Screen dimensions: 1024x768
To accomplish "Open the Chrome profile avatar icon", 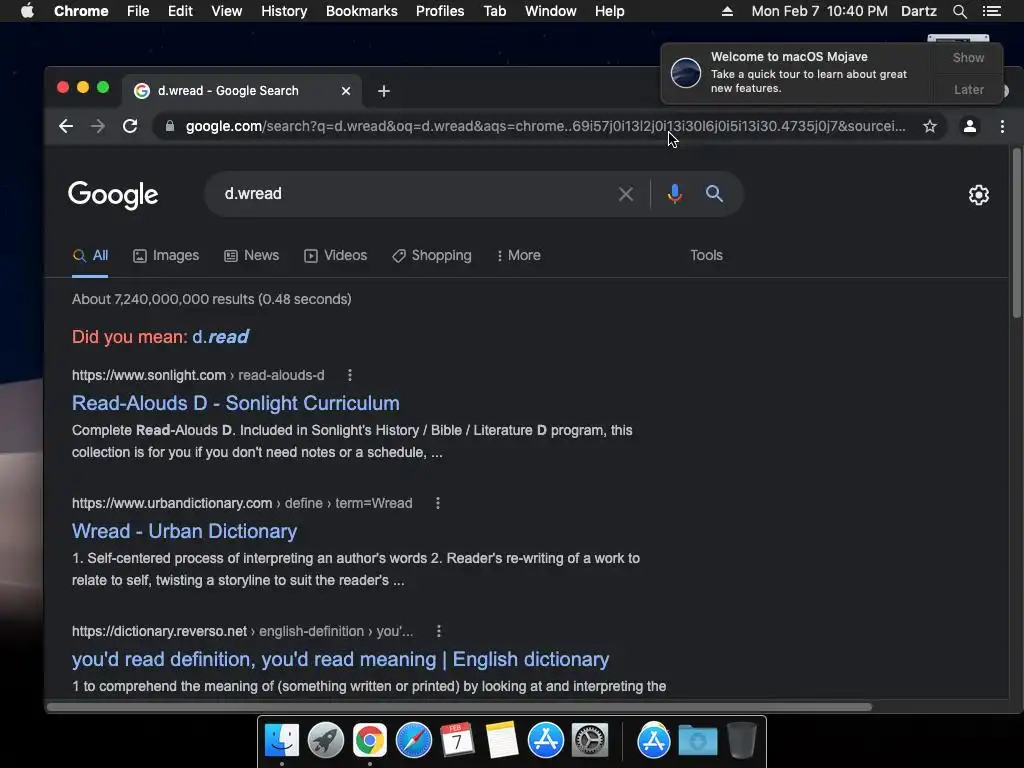I will [970, 126].
